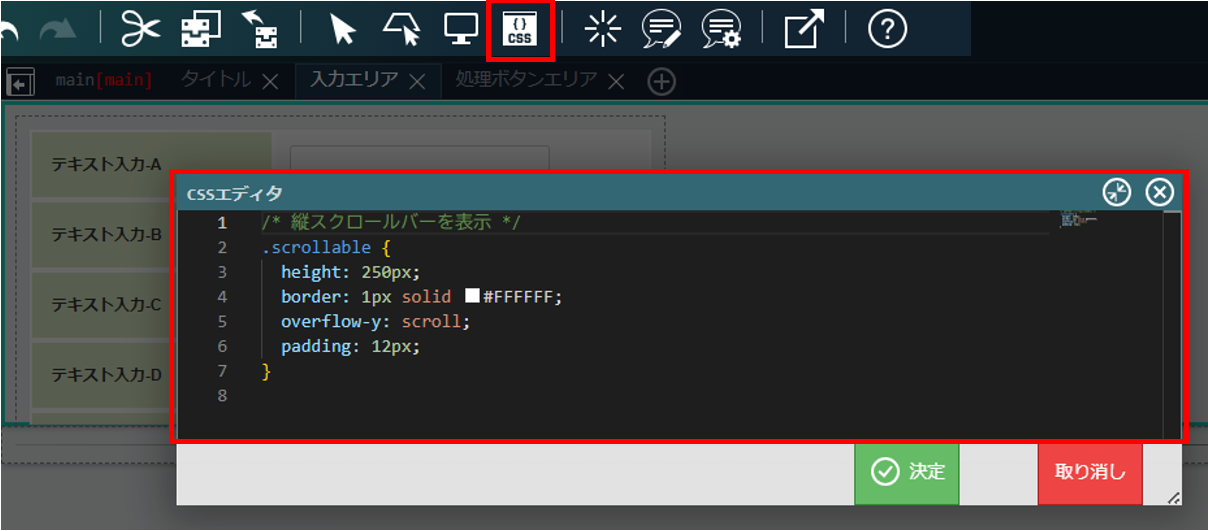Click the scissors cut icon

click(x=141, y=30)
